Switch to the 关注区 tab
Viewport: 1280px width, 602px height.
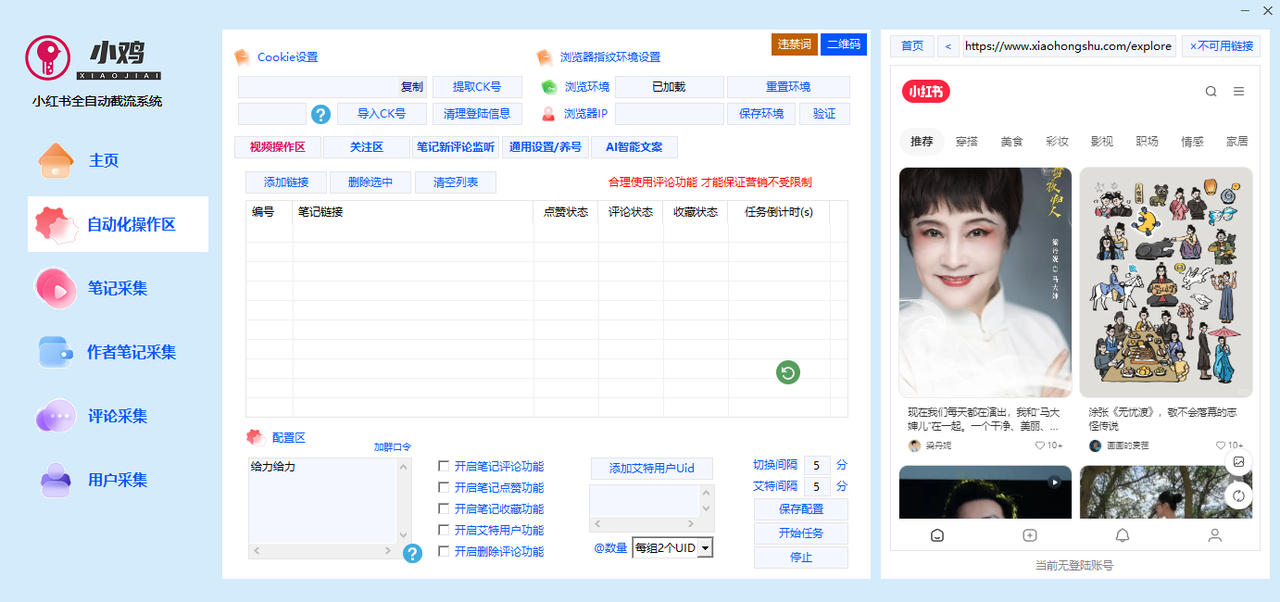click(x=366, y=147)
